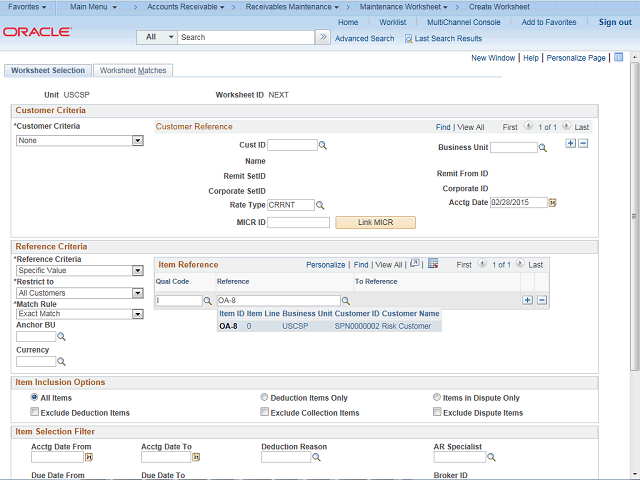The image size is (640, 480).
Task: Click the Business Unit lookup icon
Action: click(543, 148)
